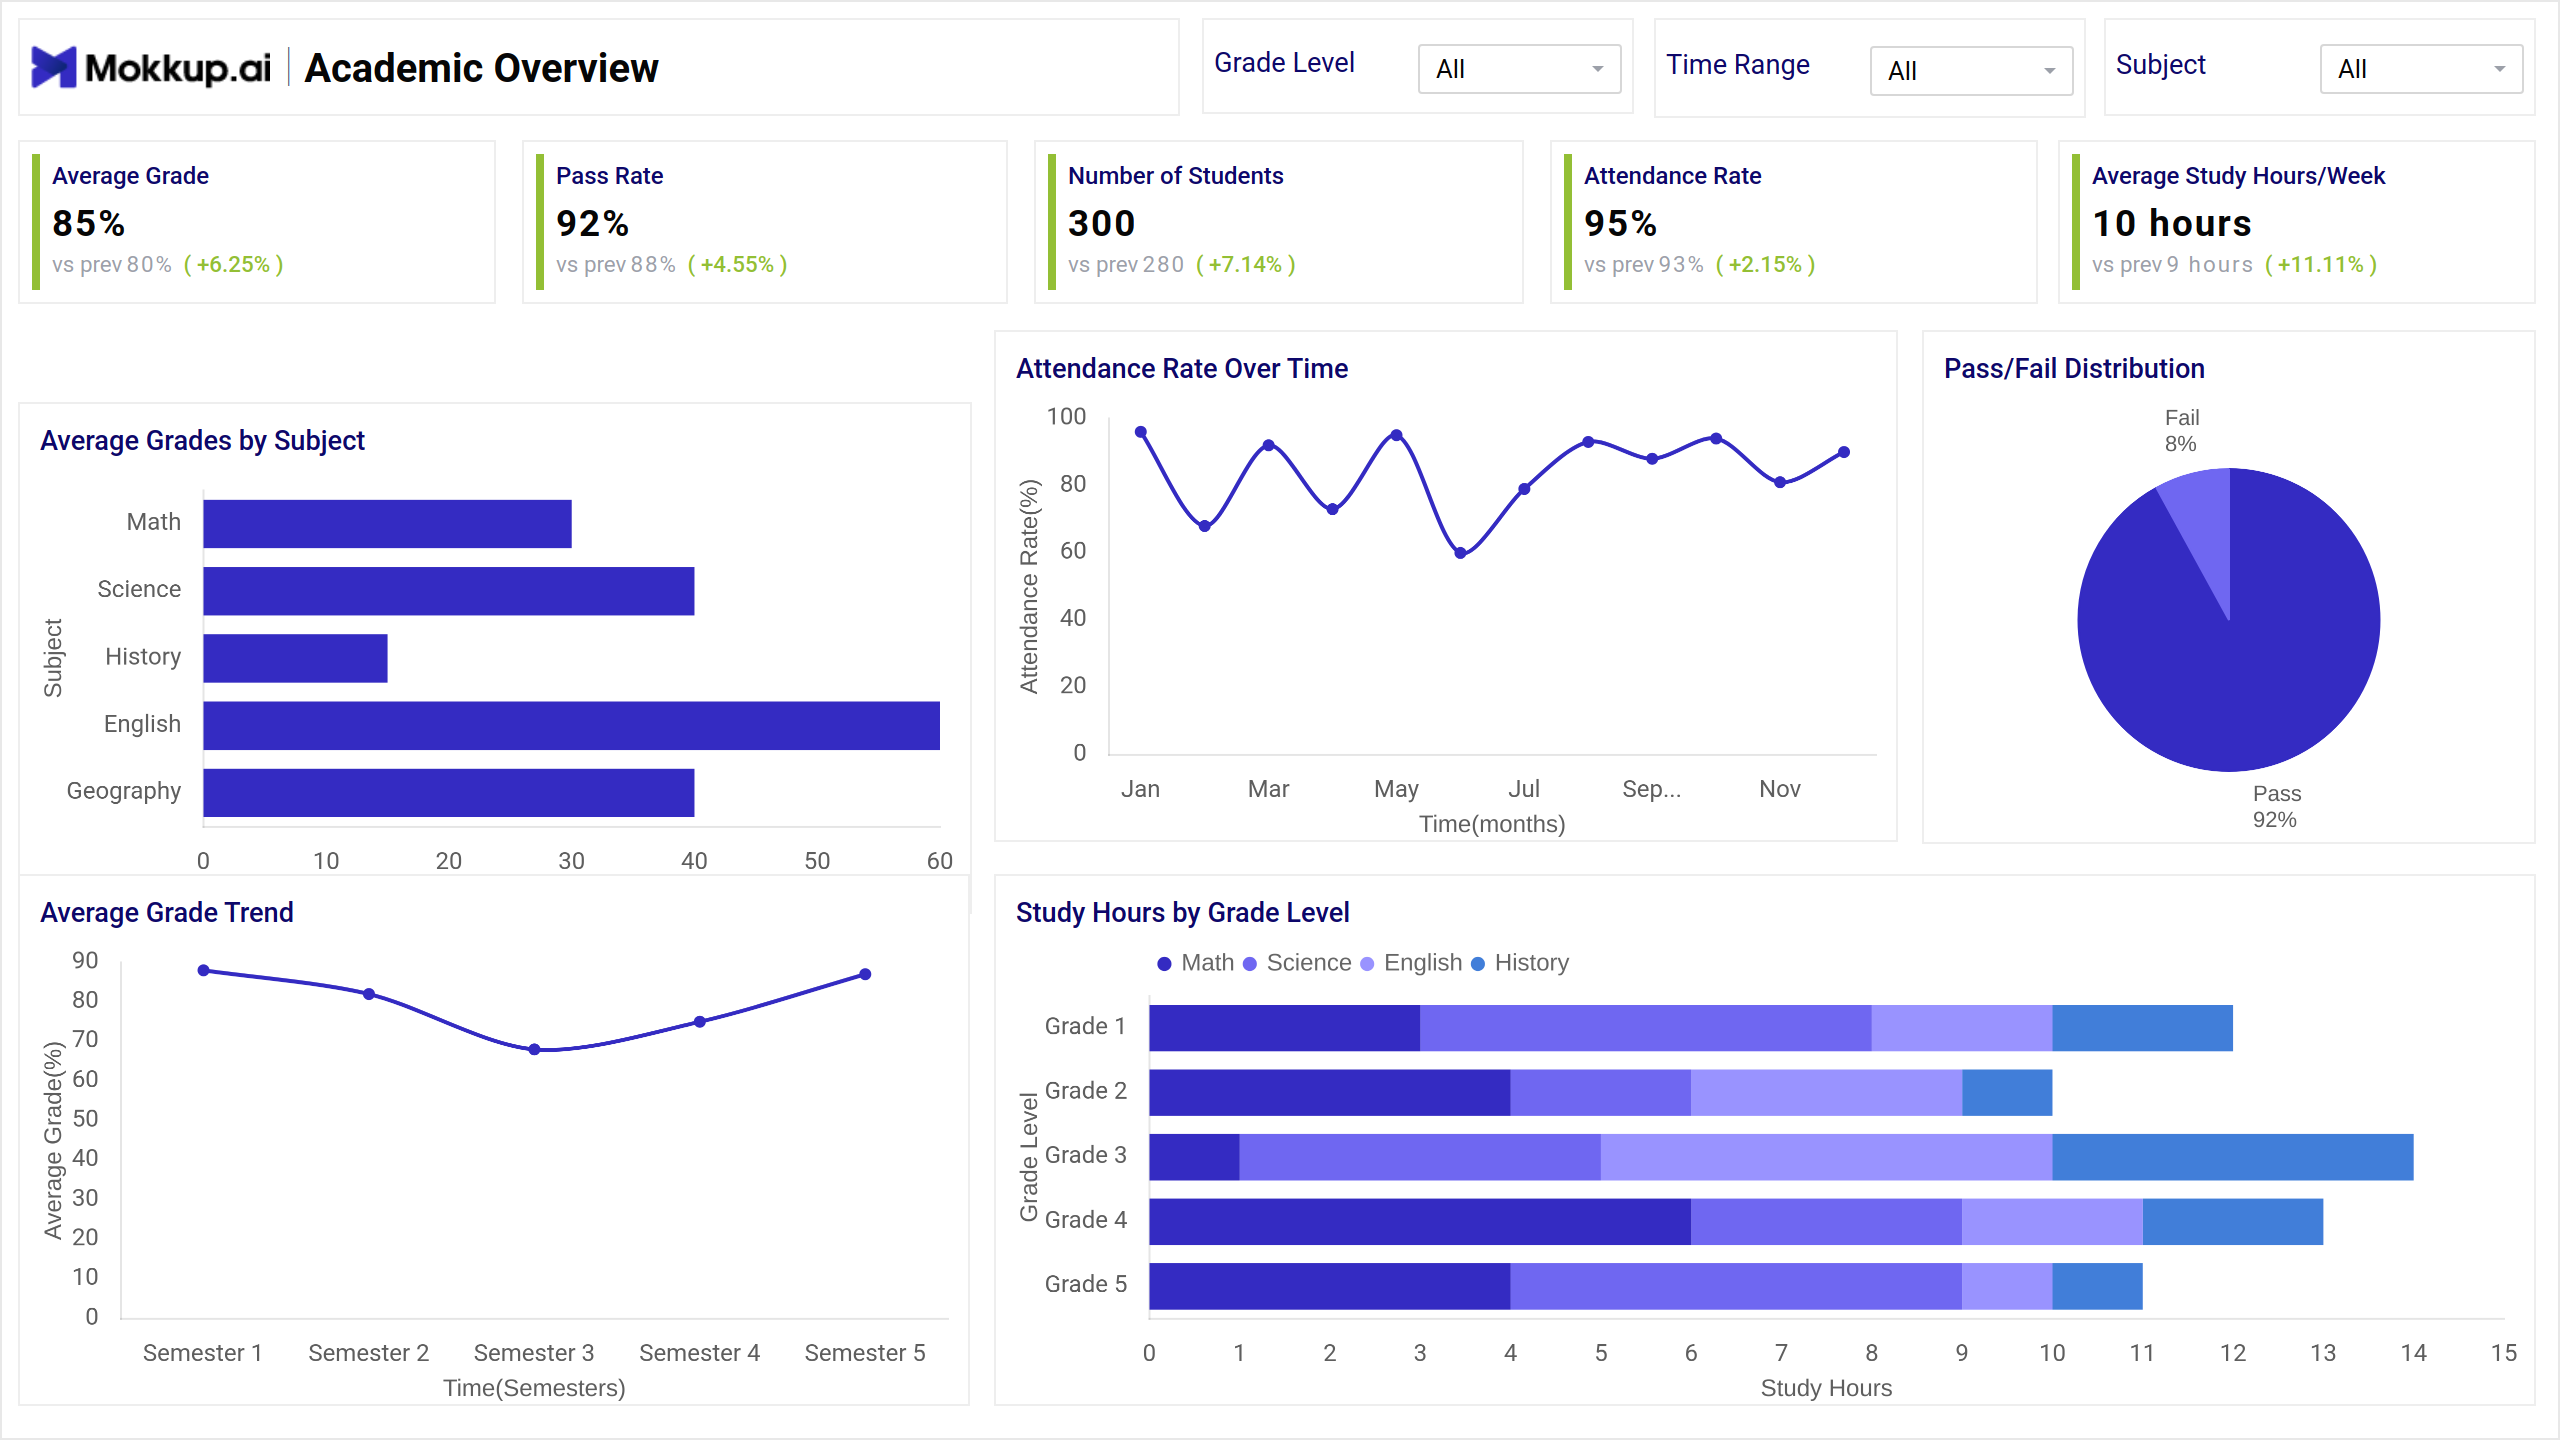Click the Mokkup.ai logo icon

tap(54, 67)
